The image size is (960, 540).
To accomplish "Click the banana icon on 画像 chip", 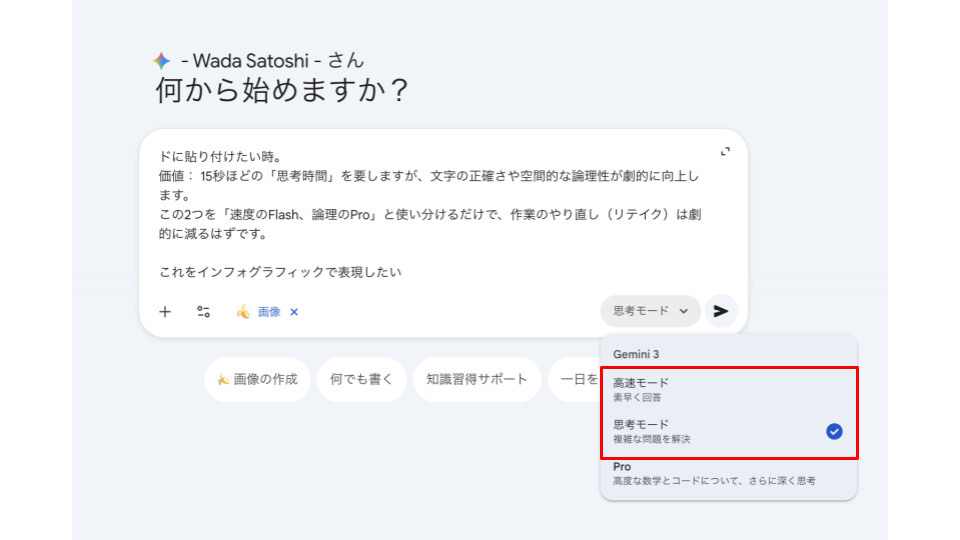I will (x=242, y=312).
